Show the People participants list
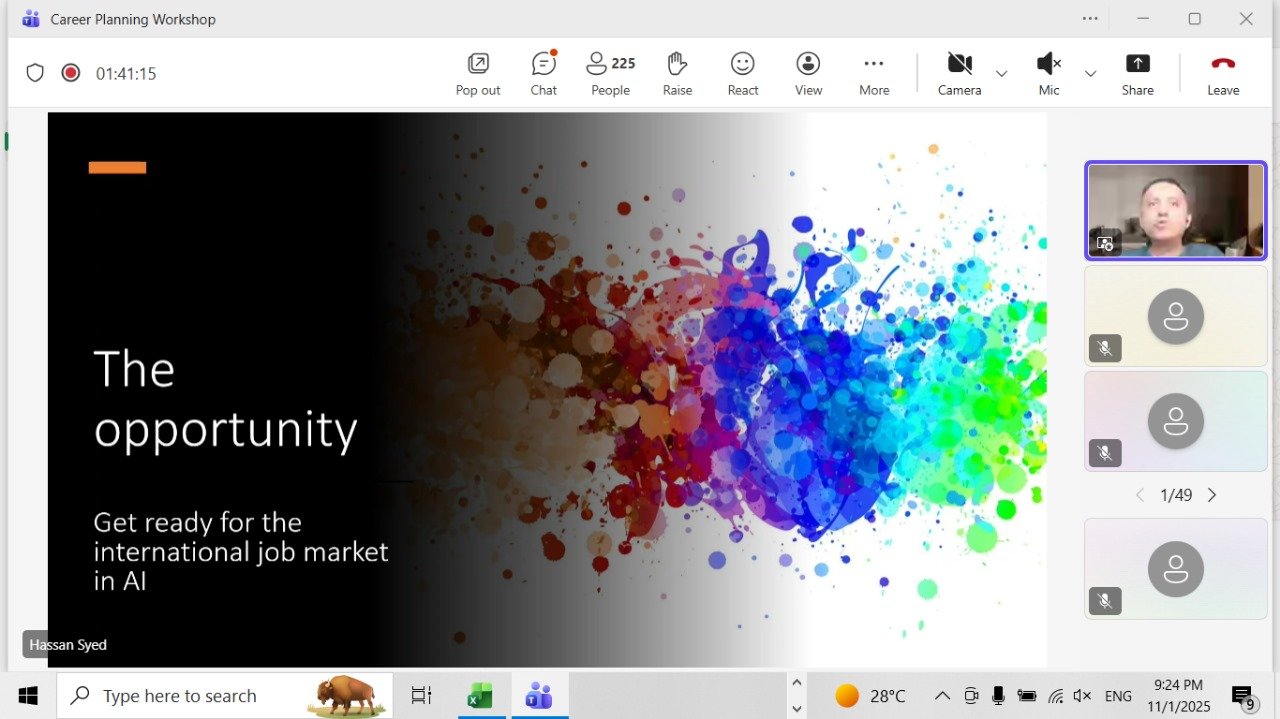This screenshot has height=719, width=1280. (x=610, y=74)
